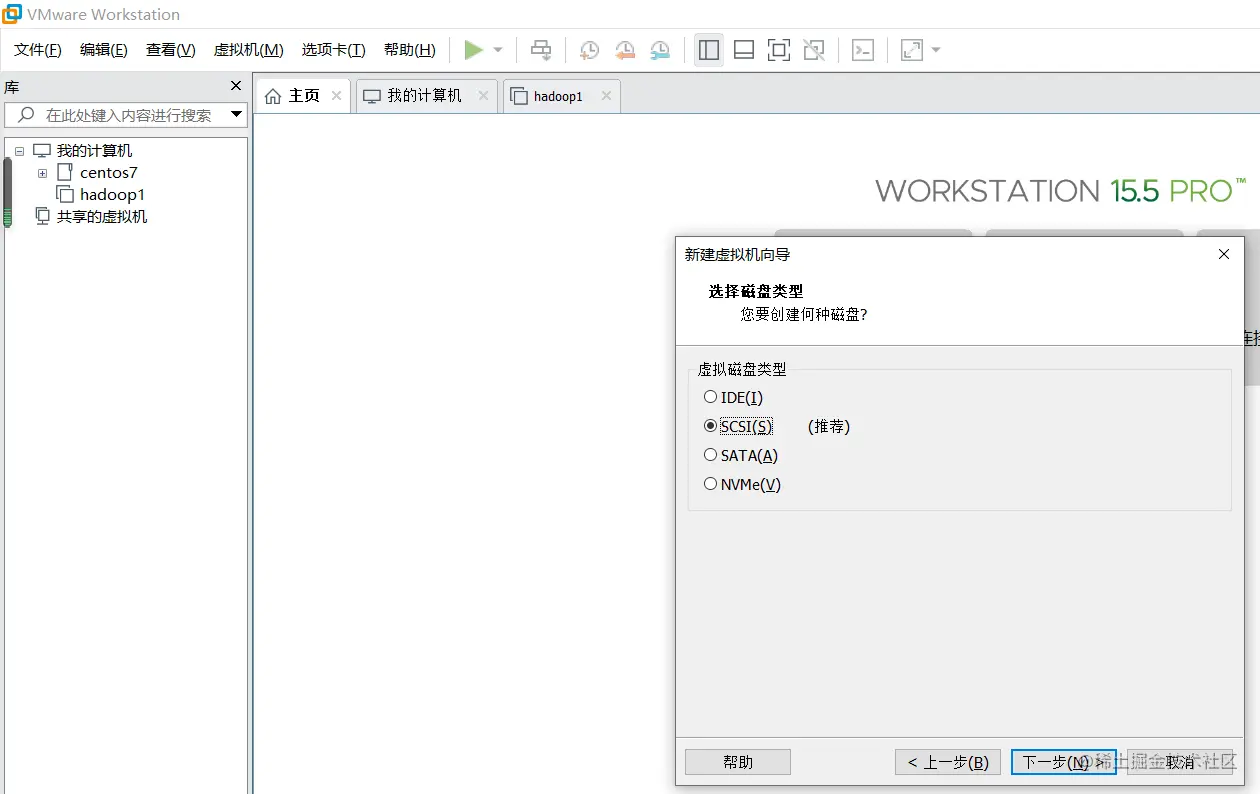Select the SCSI(S) disk type radio button
1260x794 pixels.
coord(710,426)
